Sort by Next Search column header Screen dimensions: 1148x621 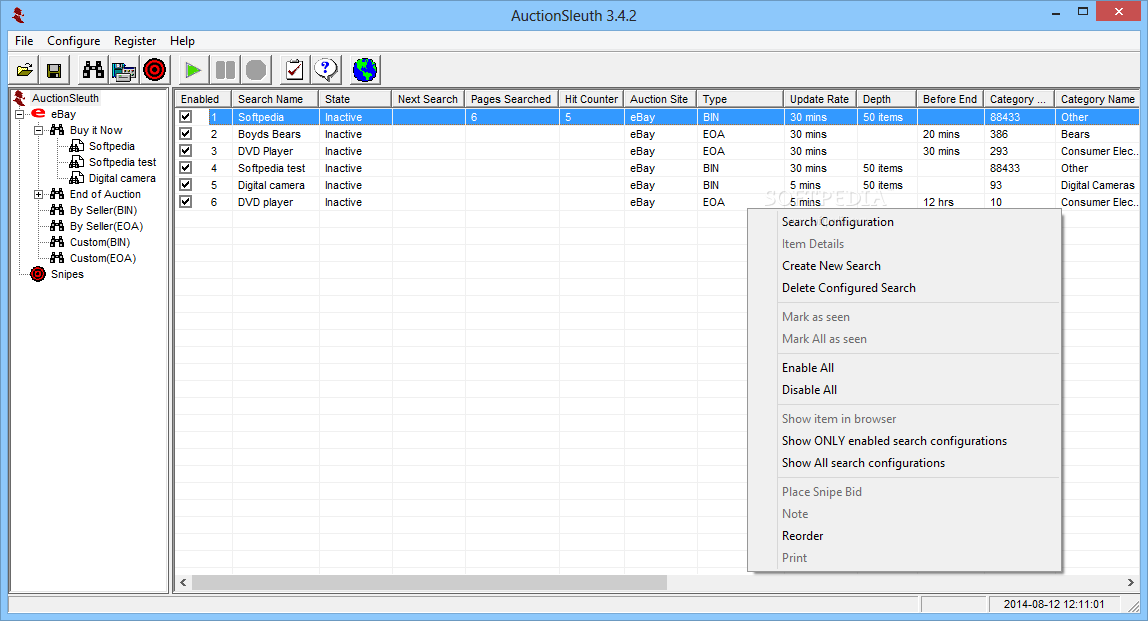[428, 99]
